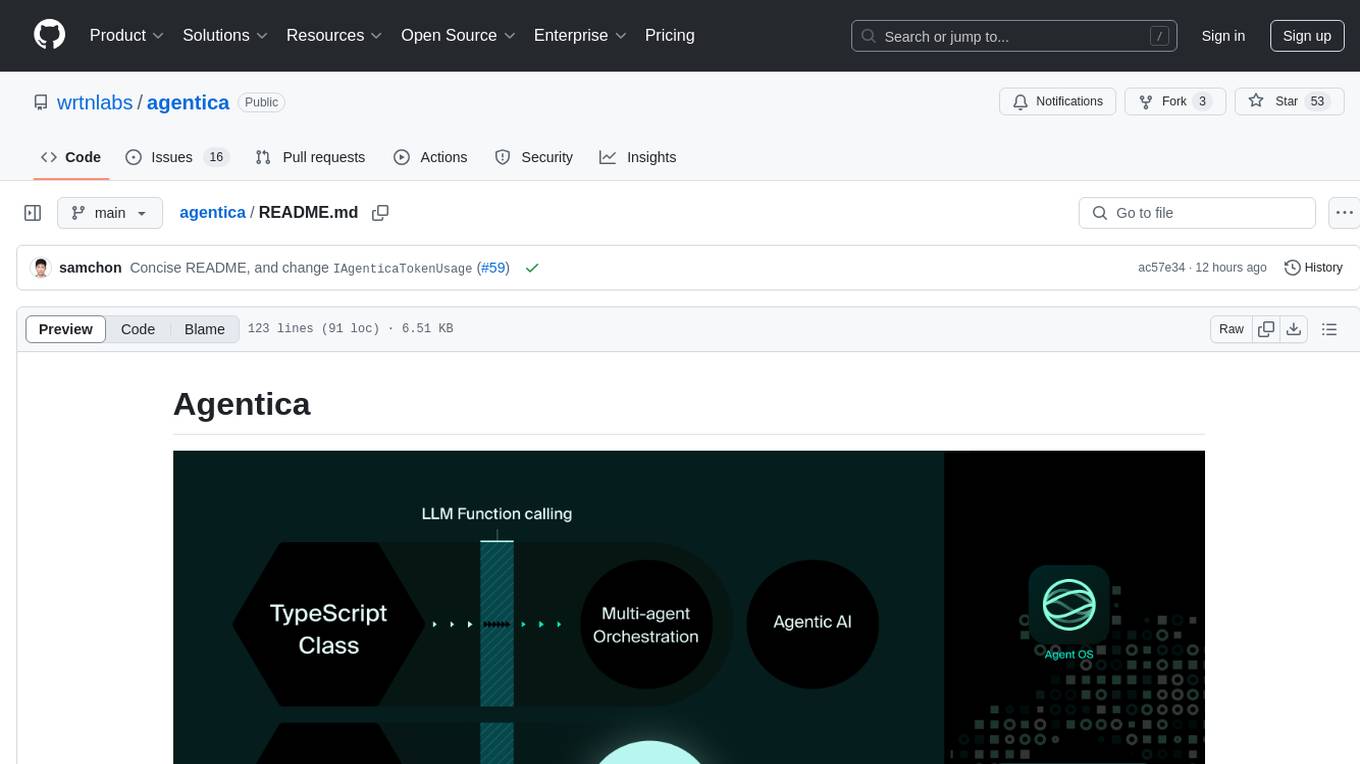Switch to Code view

(138, 329)
